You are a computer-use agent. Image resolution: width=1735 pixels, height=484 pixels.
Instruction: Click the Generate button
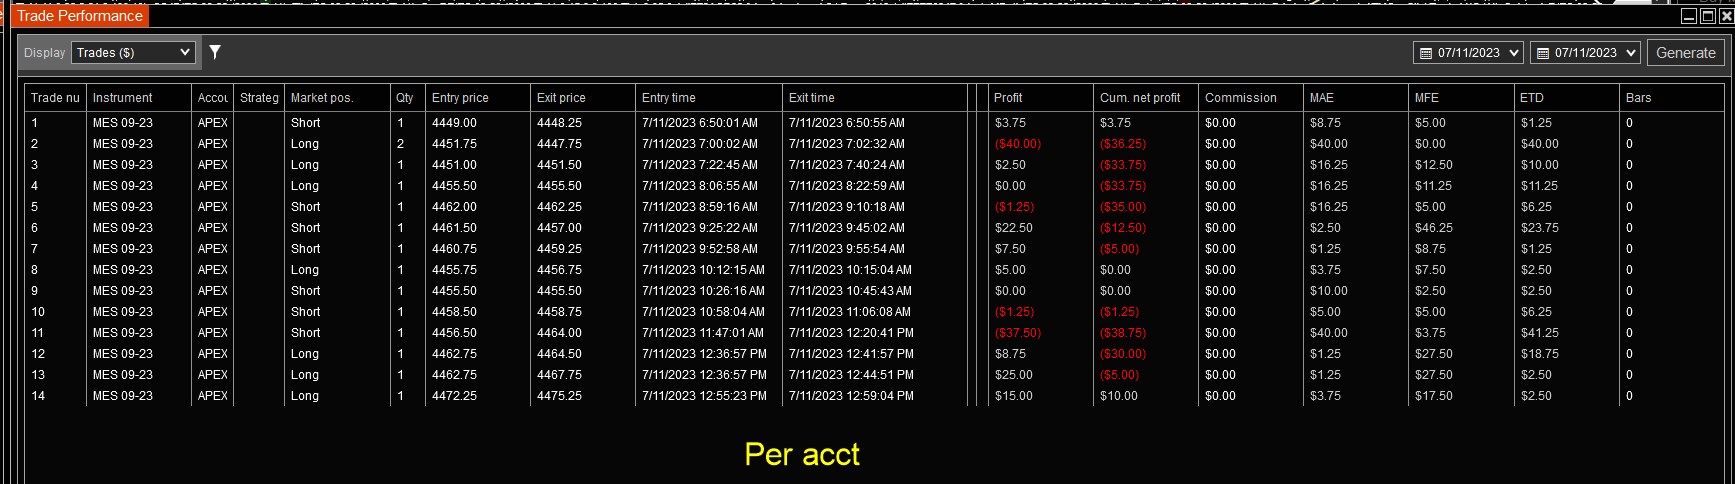point(1685,53)
